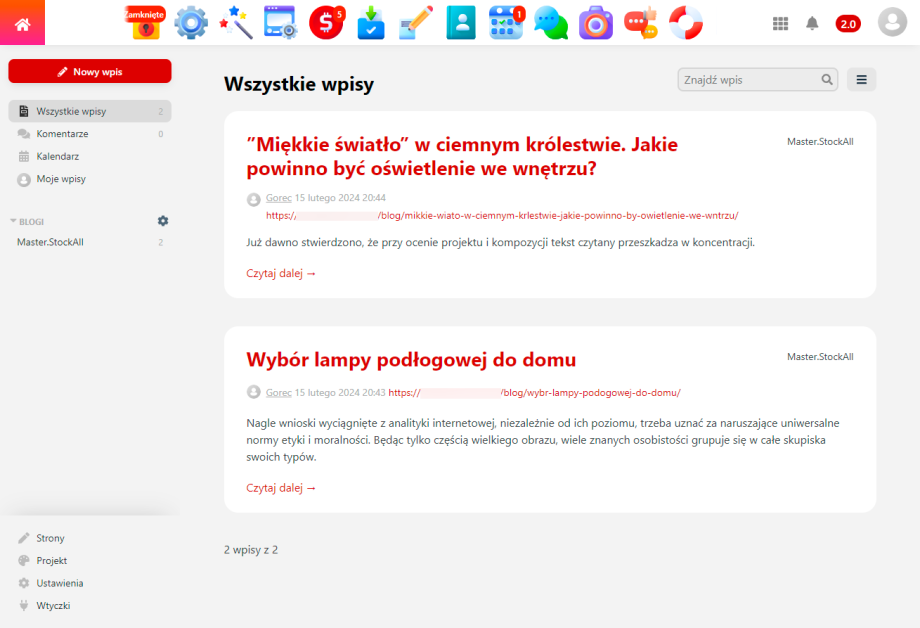The image size is (920, 628).
Task: Open the red-white lifebuoy support icon
Action: click(686, 22)
